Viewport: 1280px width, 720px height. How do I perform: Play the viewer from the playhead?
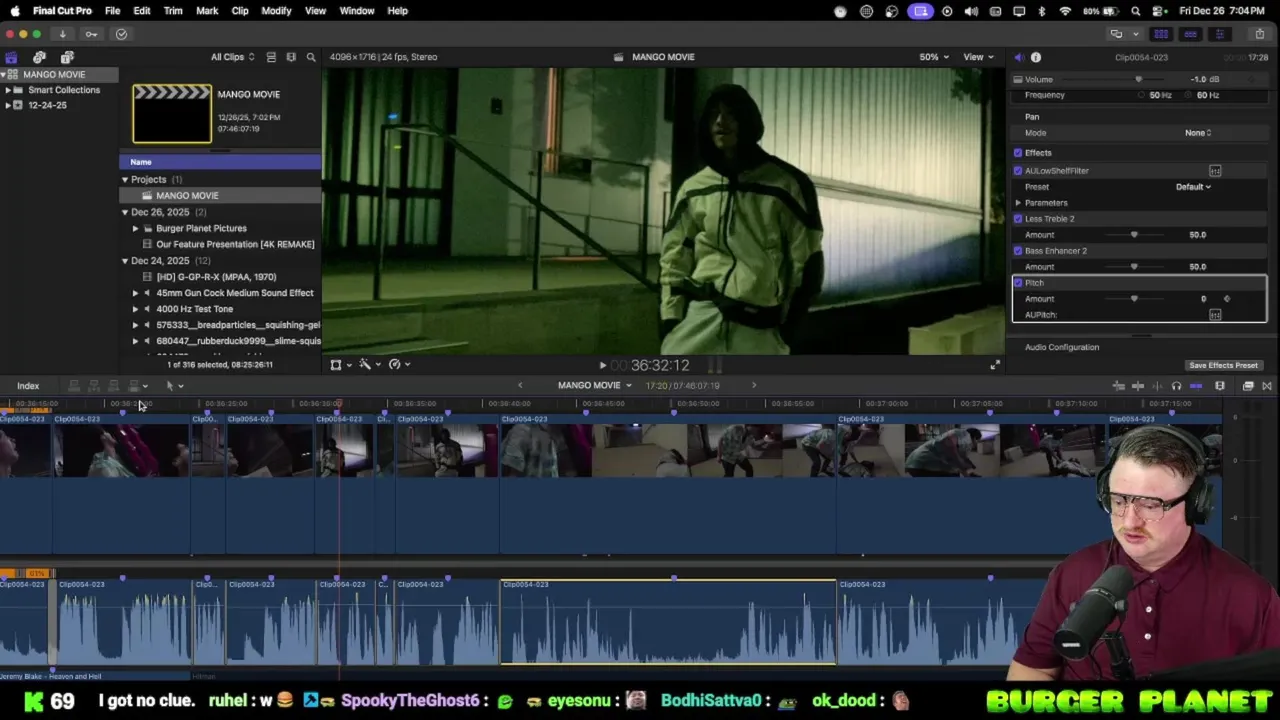pos(602,366)
